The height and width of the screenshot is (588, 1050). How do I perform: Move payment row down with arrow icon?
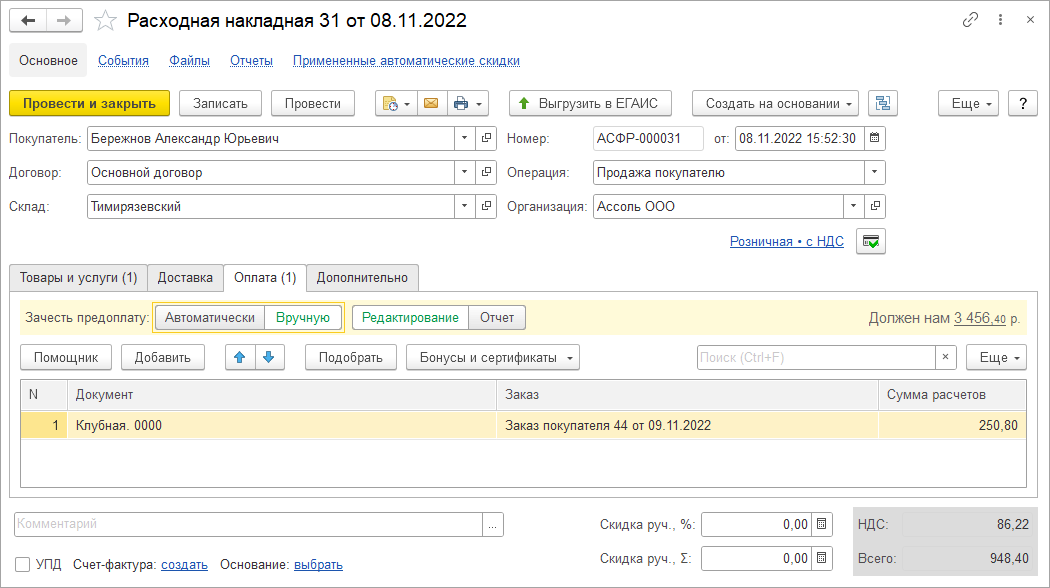click(x=269, y=357)
